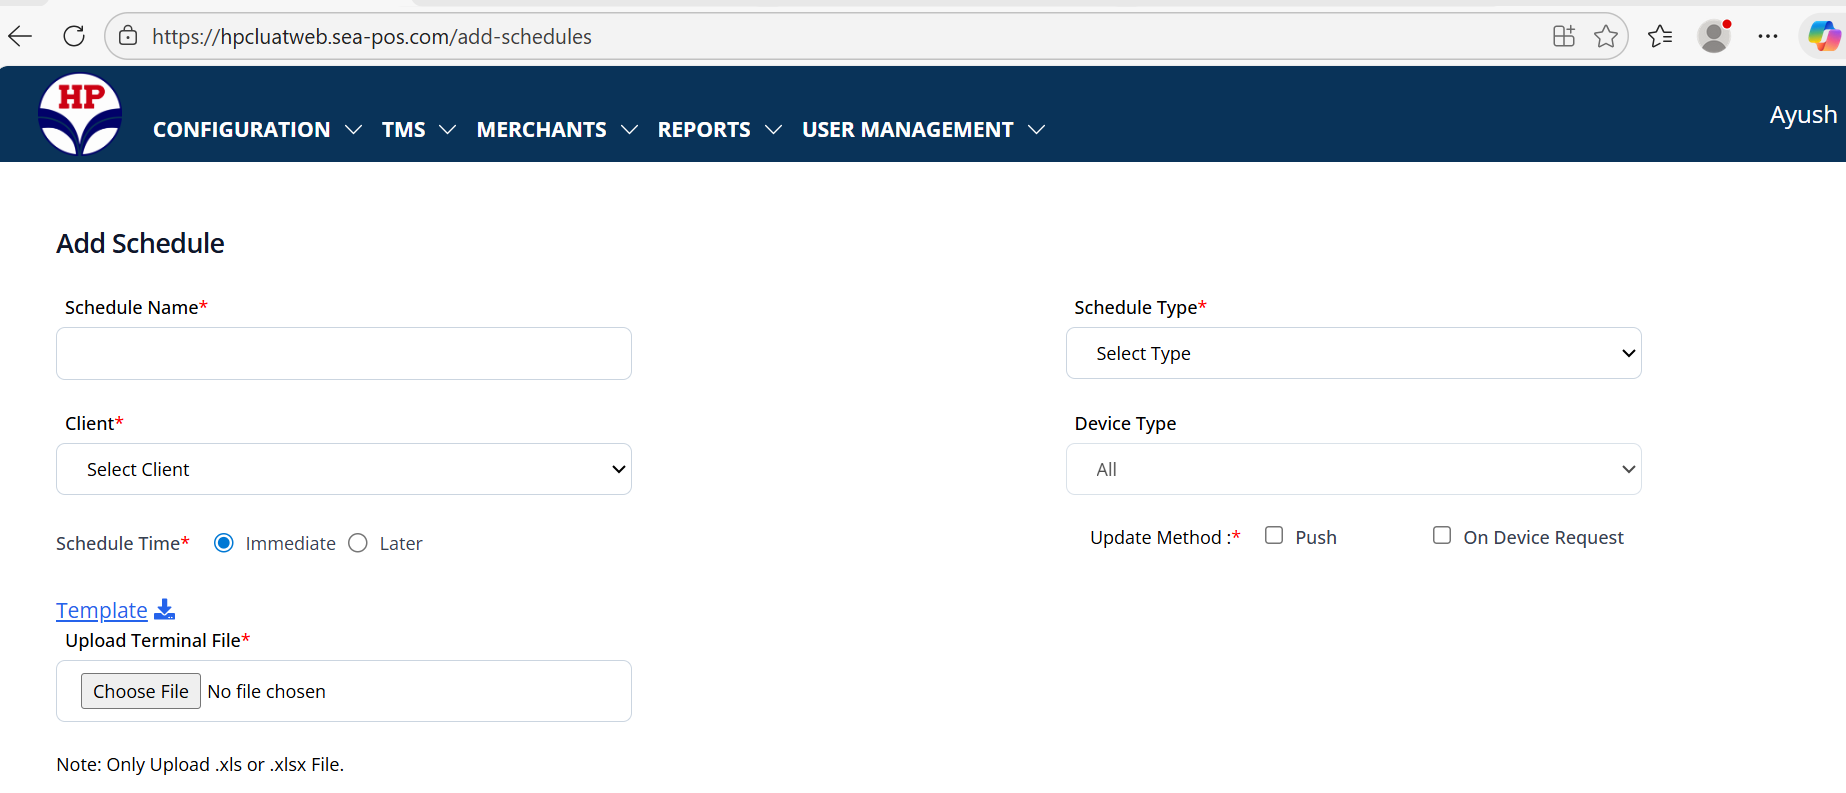
Task: Enable the Push update method checkbox
Action: point(1274,536)
